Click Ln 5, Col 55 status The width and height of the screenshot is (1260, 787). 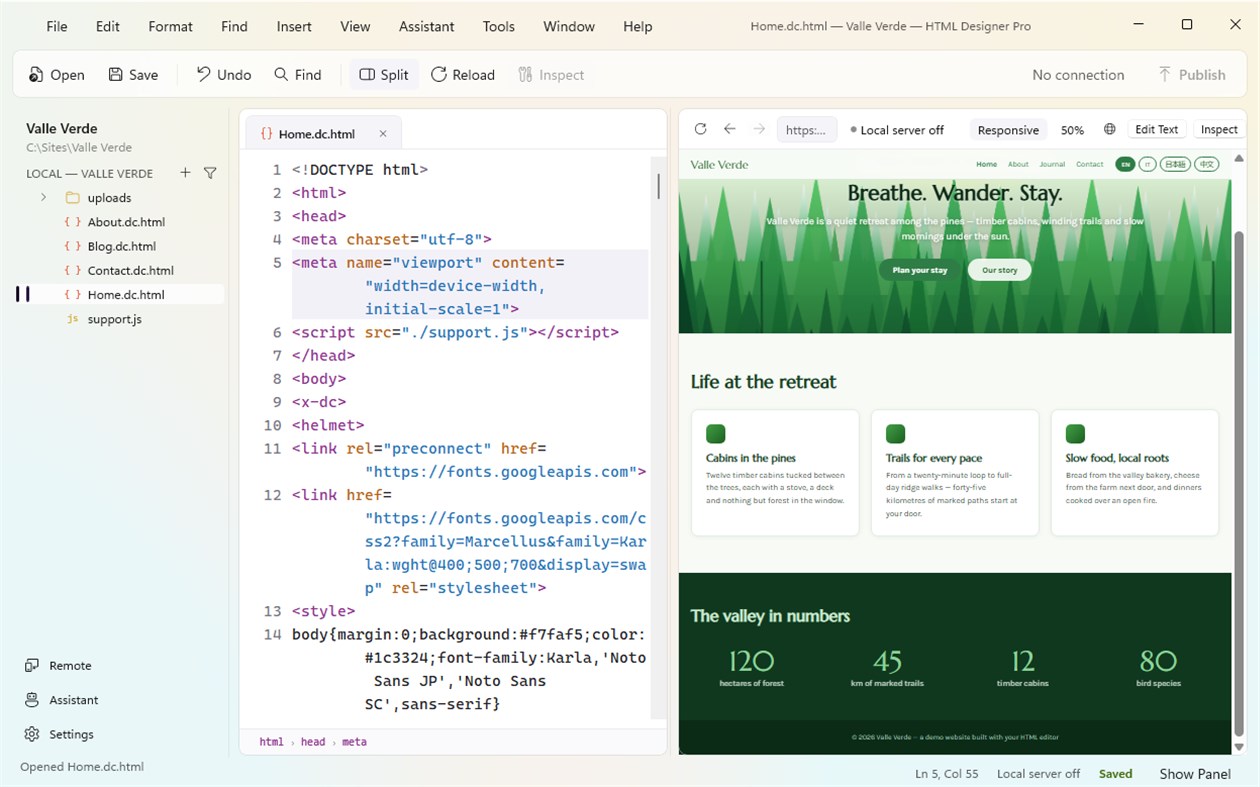[x=947, y=774]
